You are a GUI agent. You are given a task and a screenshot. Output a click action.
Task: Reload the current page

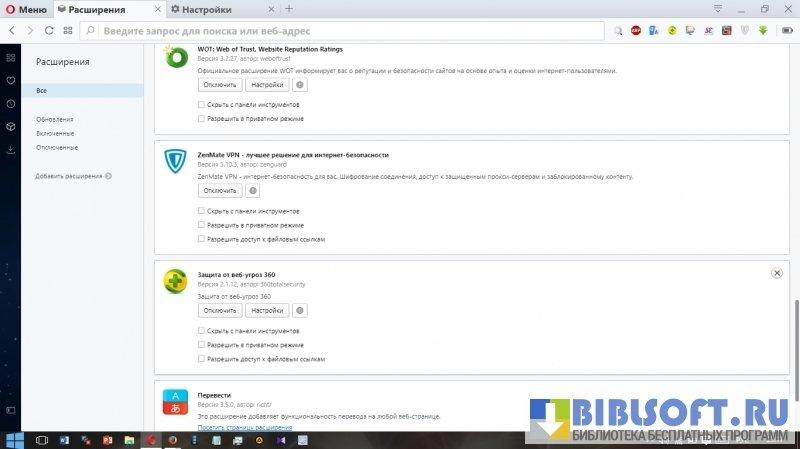pos(49,31)
